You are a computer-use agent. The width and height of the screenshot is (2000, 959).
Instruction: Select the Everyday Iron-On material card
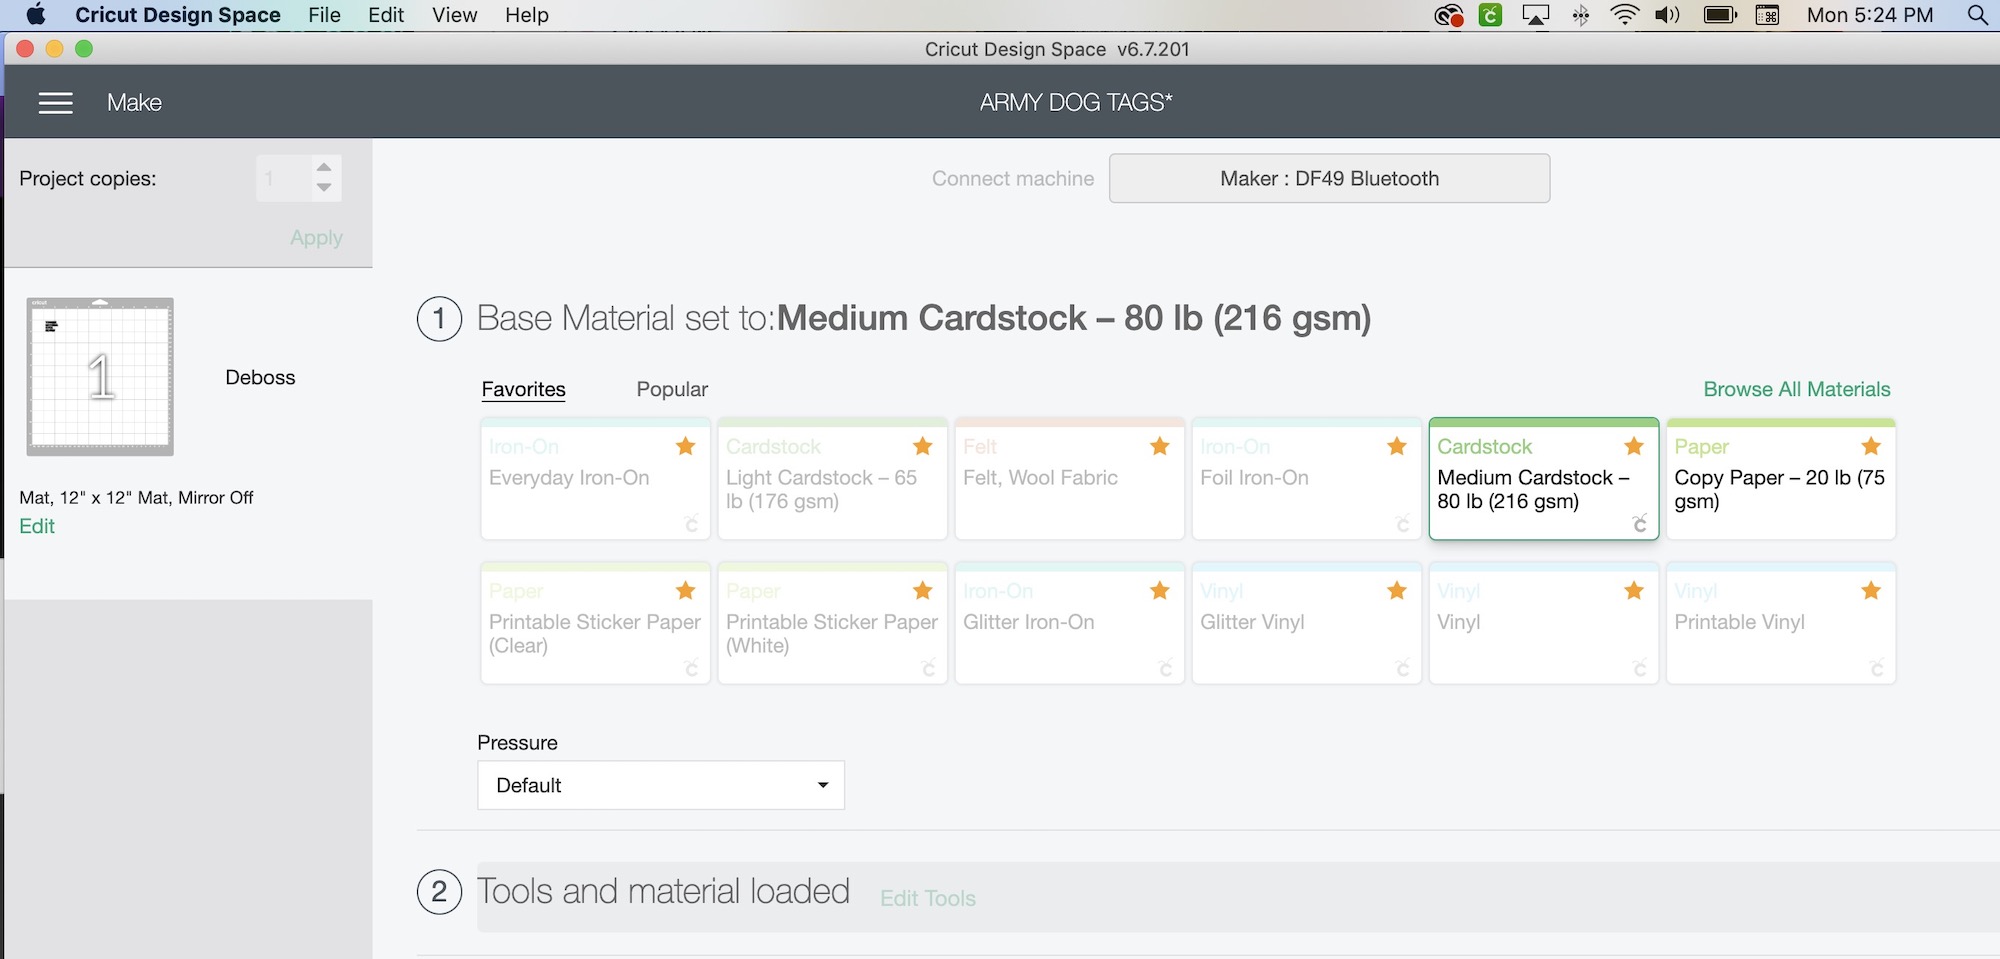pyautogui.click(x=595, y=479)
